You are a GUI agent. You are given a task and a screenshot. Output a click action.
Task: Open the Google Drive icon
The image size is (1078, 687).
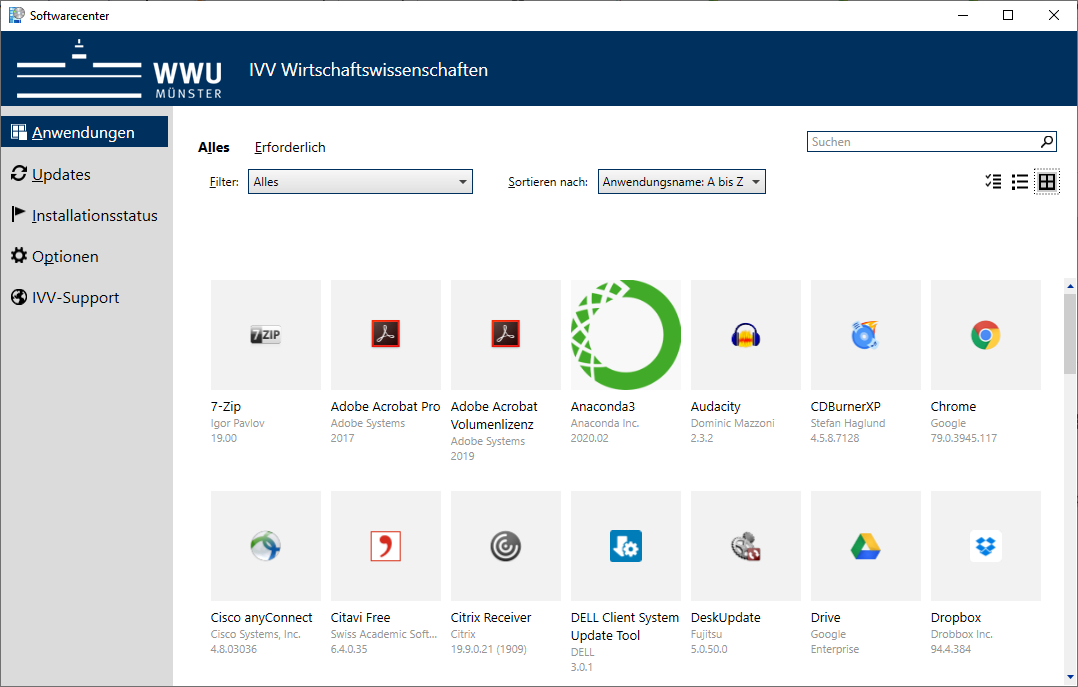[866, 546]
